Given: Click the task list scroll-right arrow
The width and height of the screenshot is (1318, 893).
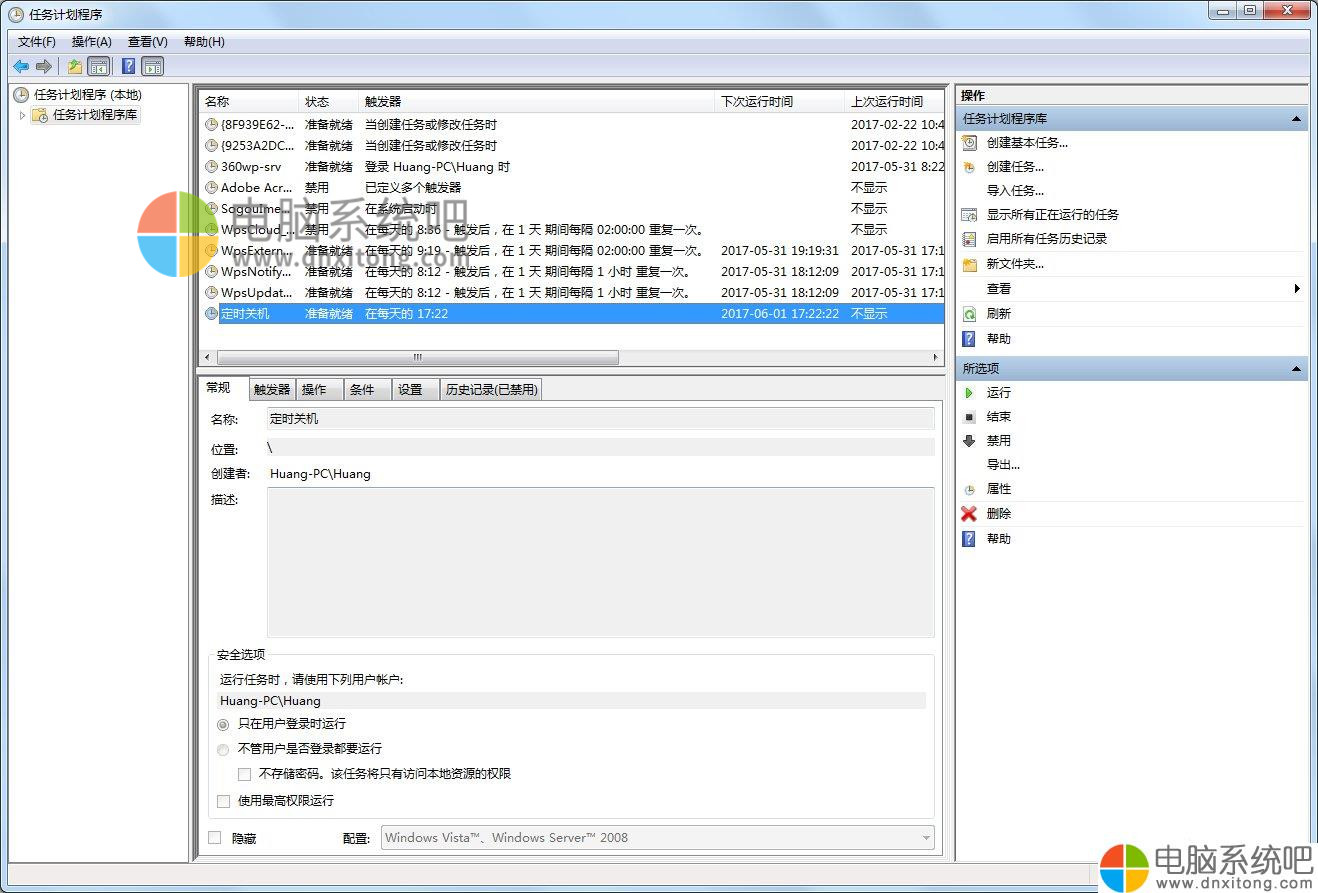Looking at the screenshot, I should tap(936, 357).
